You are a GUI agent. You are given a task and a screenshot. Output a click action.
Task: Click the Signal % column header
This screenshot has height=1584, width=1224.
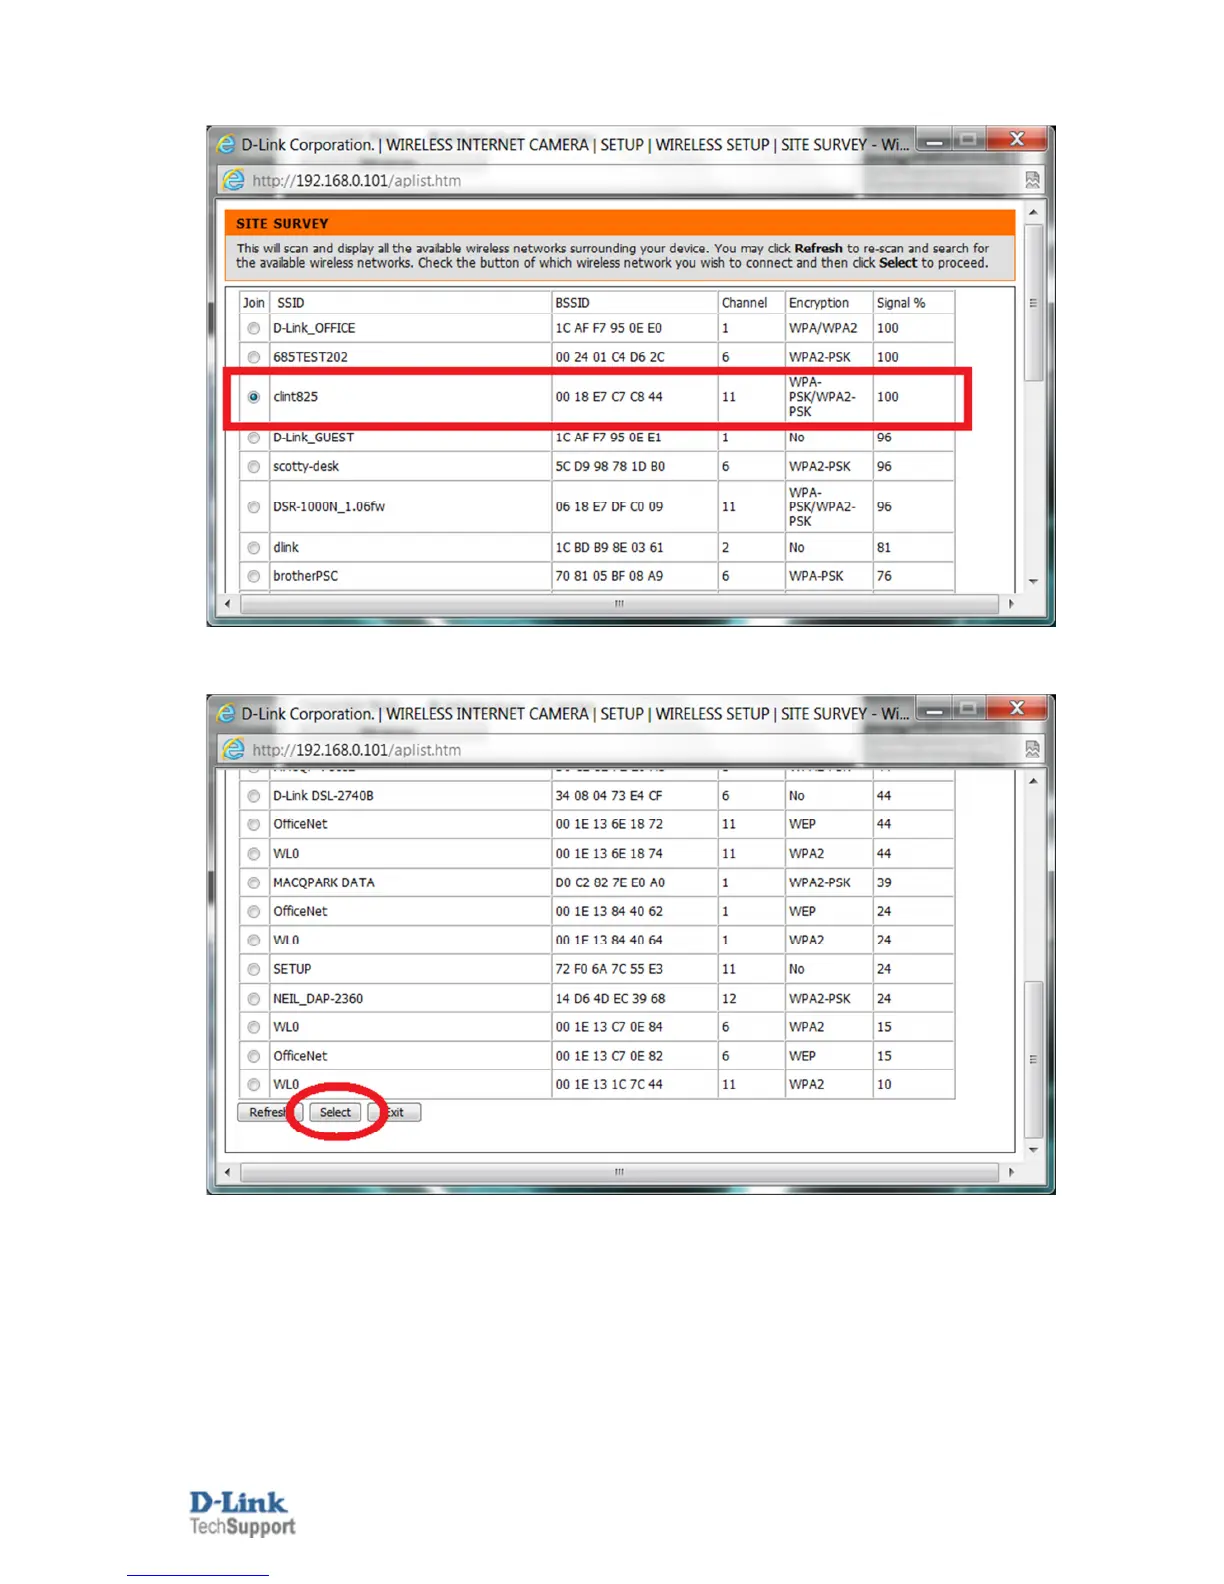tap(901, 303)
